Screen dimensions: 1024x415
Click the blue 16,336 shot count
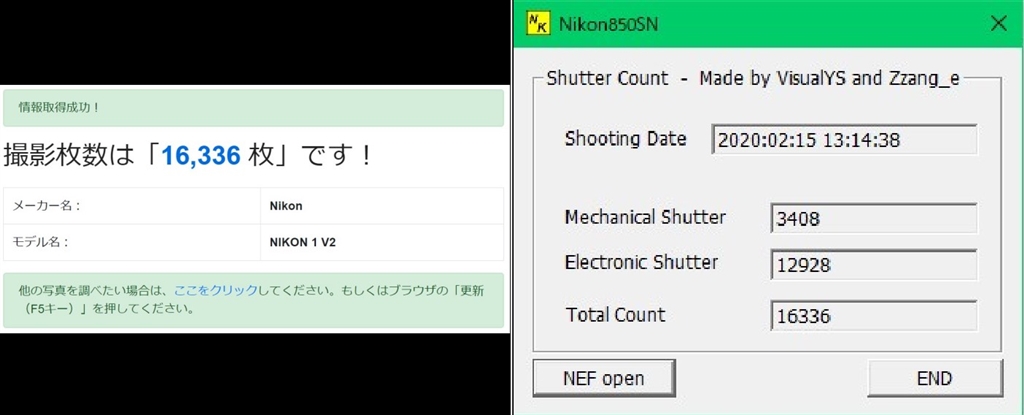[x=201, y=157]
